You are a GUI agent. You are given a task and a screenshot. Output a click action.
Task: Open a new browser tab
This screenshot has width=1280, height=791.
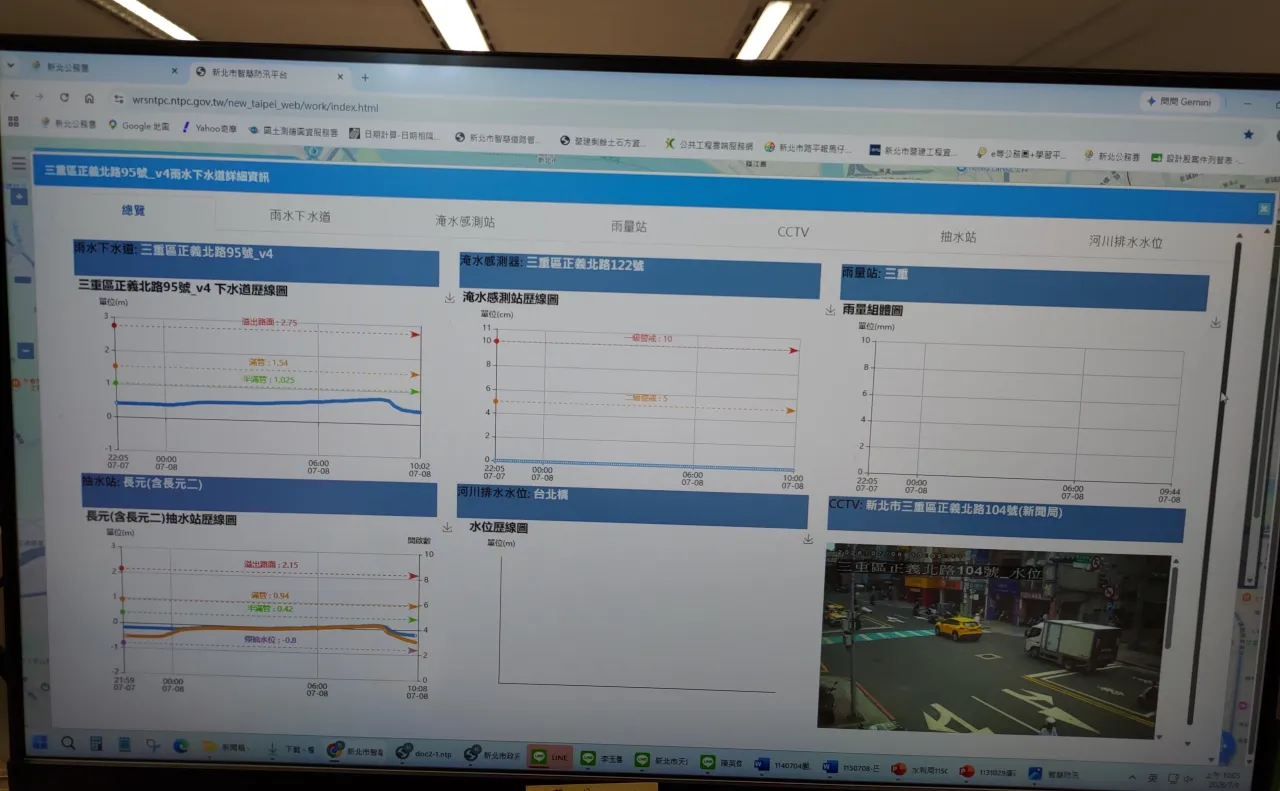tap(365, 78)
